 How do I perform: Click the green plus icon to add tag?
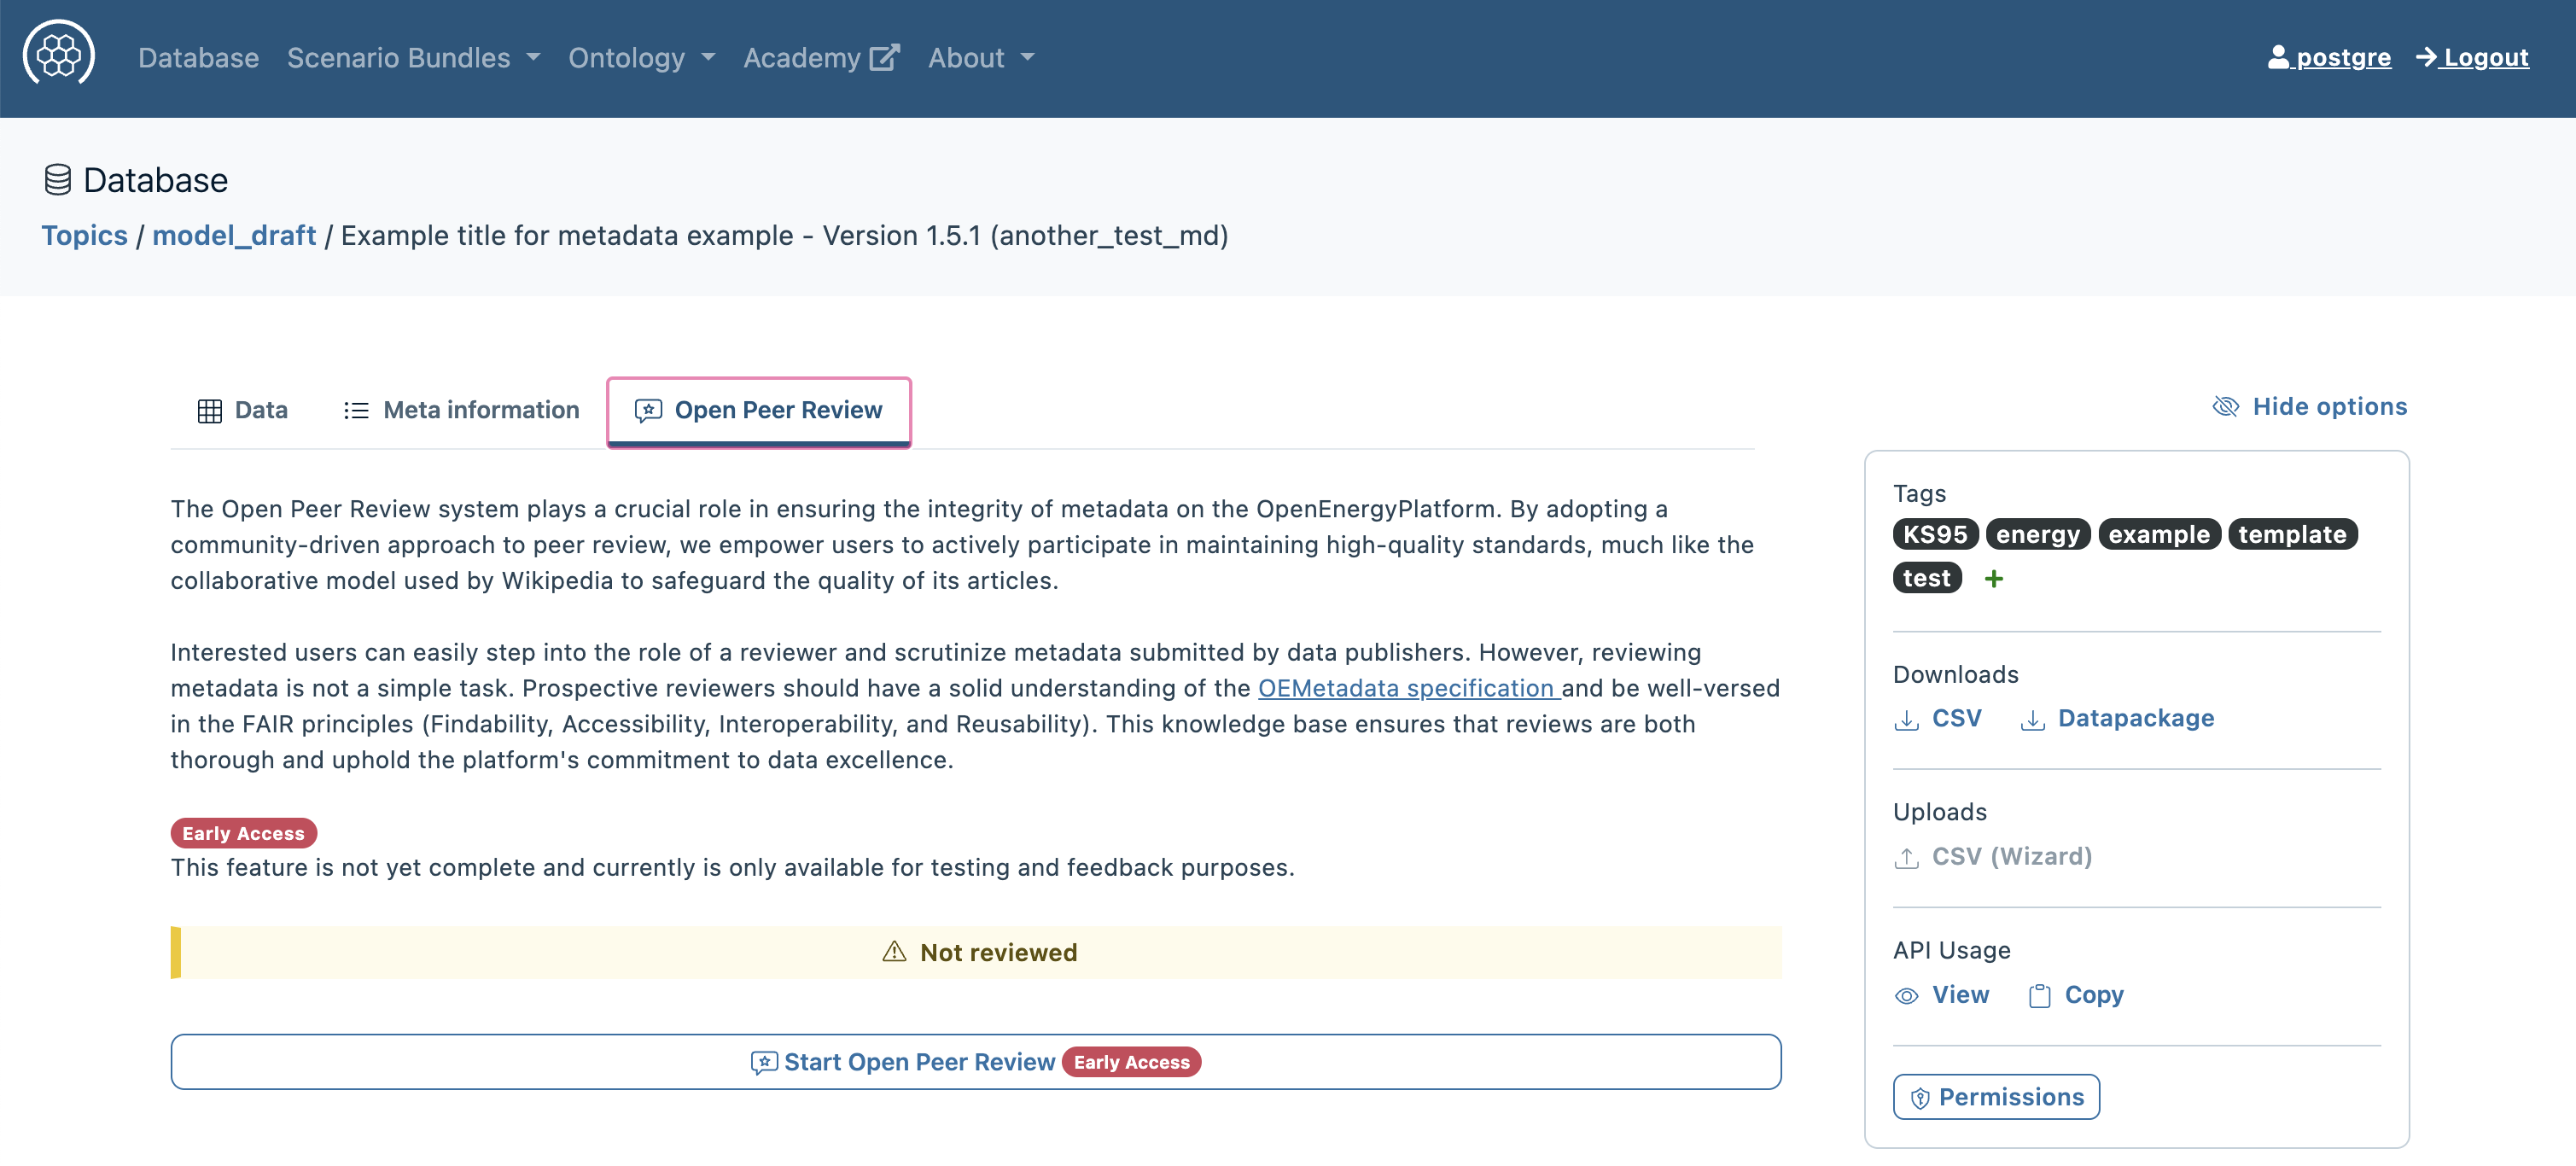pyautogui.click(x=1993, y=579)
